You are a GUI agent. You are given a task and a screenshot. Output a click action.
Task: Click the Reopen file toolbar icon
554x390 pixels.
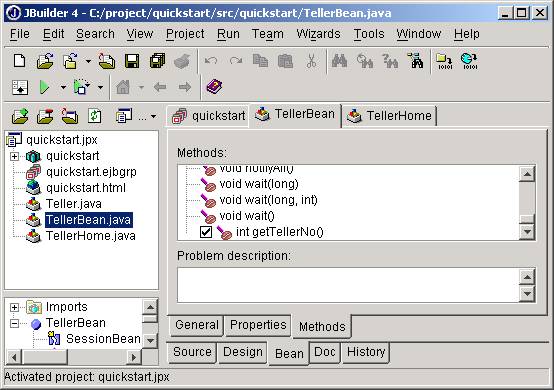pos(70,61)
